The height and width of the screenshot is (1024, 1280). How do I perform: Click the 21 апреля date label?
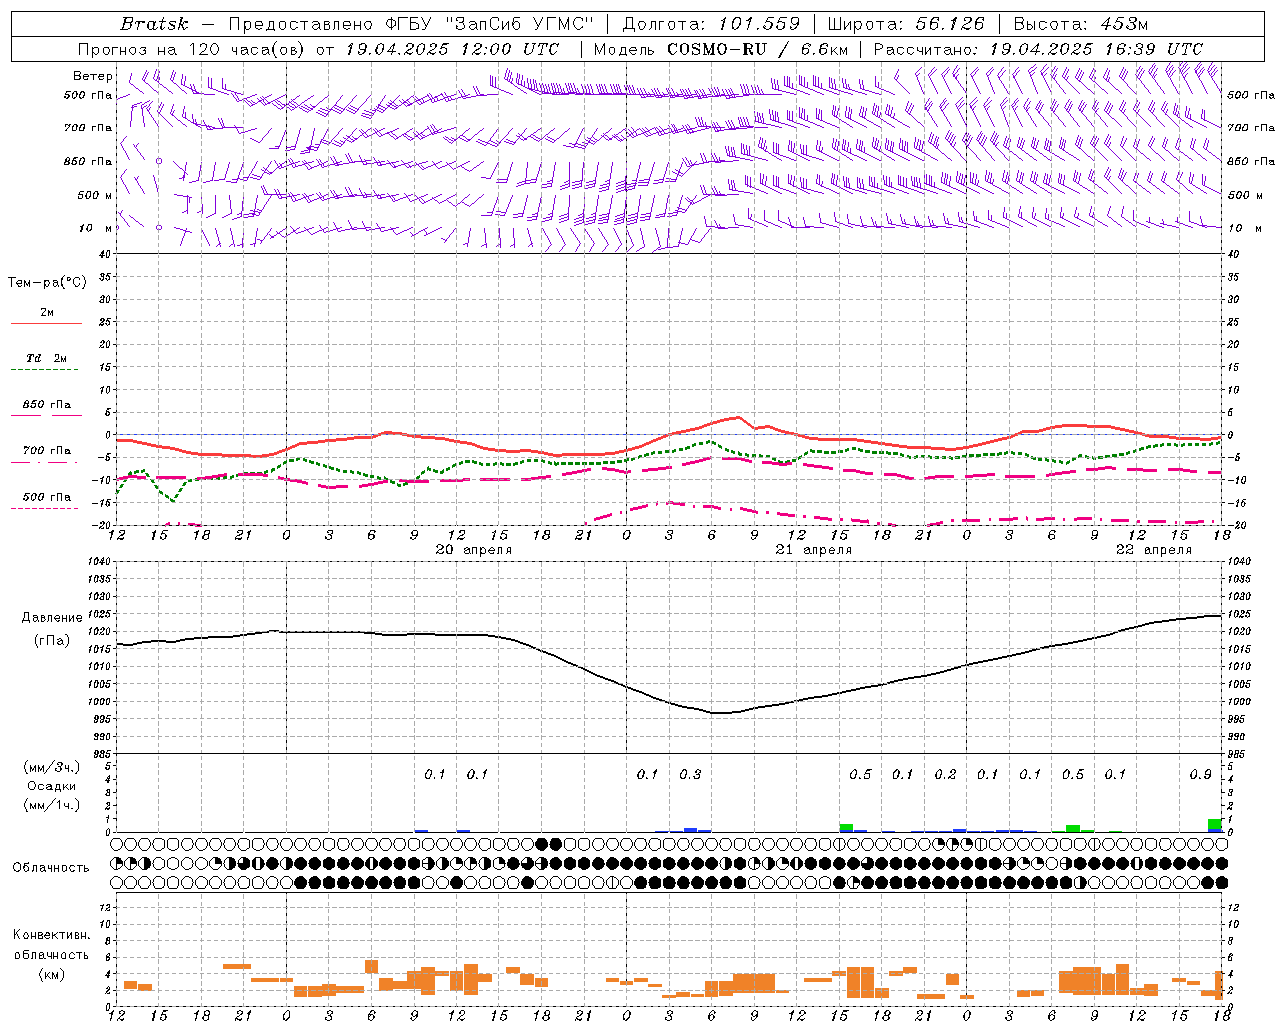click(813, 550)
